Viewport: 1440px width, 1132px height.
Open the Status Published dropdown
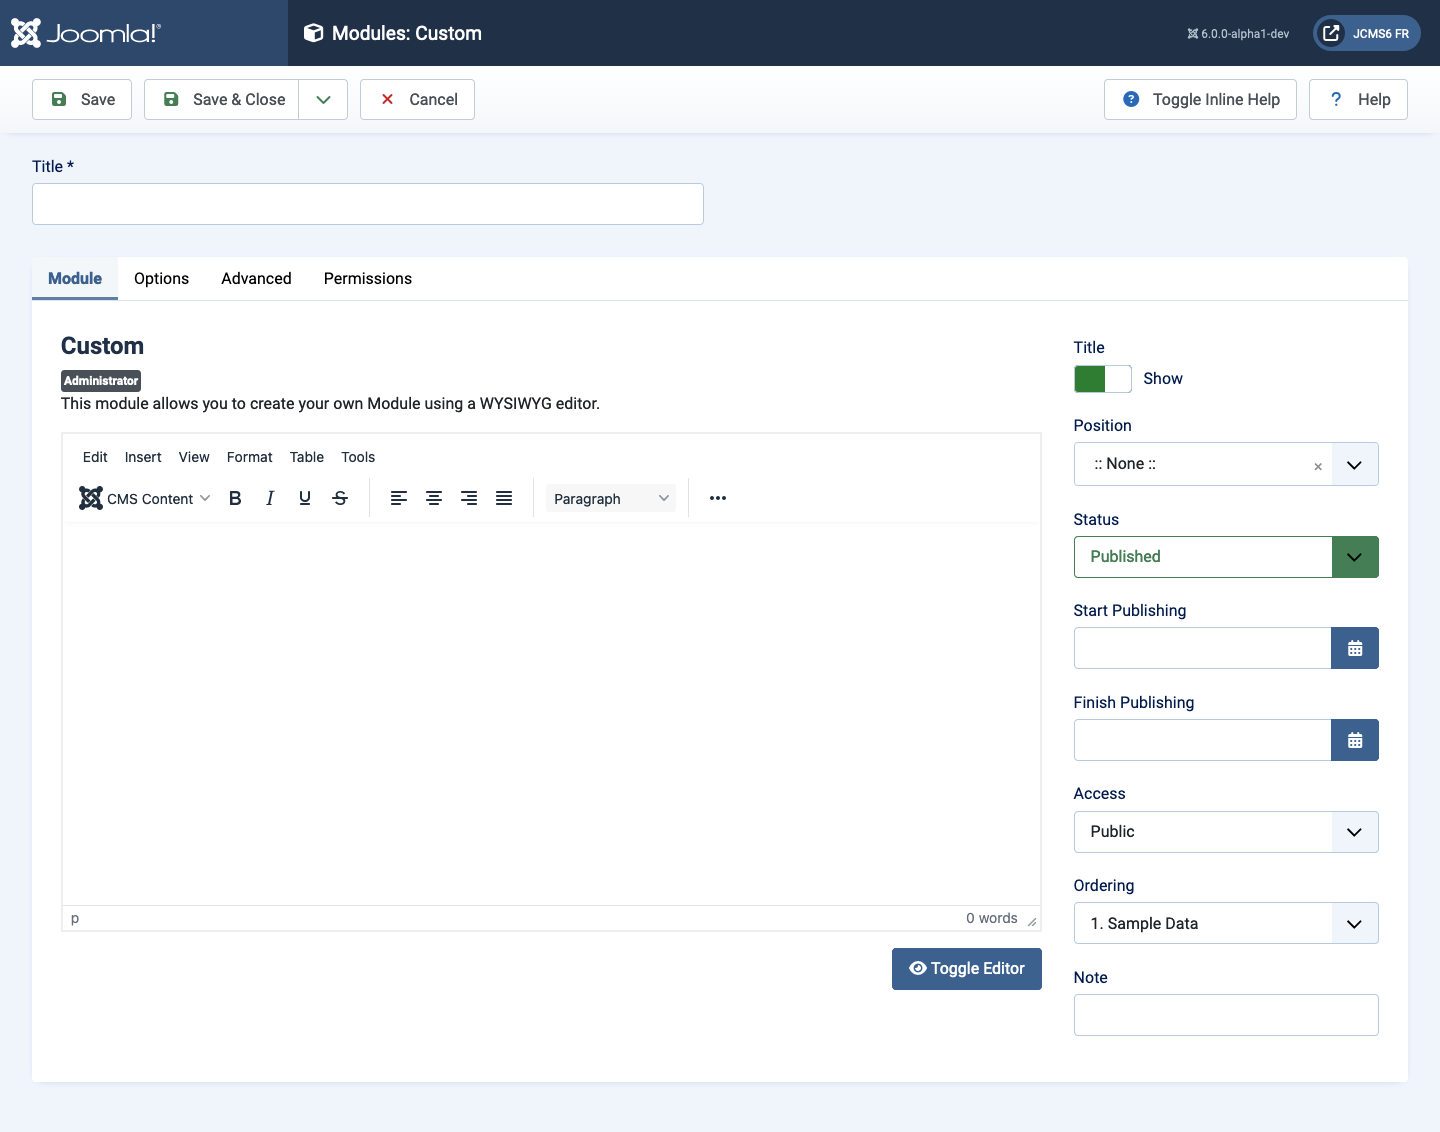1226,557
